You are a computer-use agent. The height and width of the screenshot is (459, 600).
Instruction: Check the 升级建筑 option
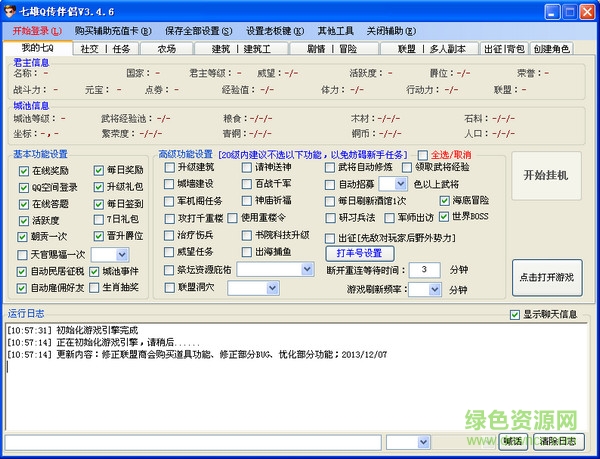coord(167,168)
